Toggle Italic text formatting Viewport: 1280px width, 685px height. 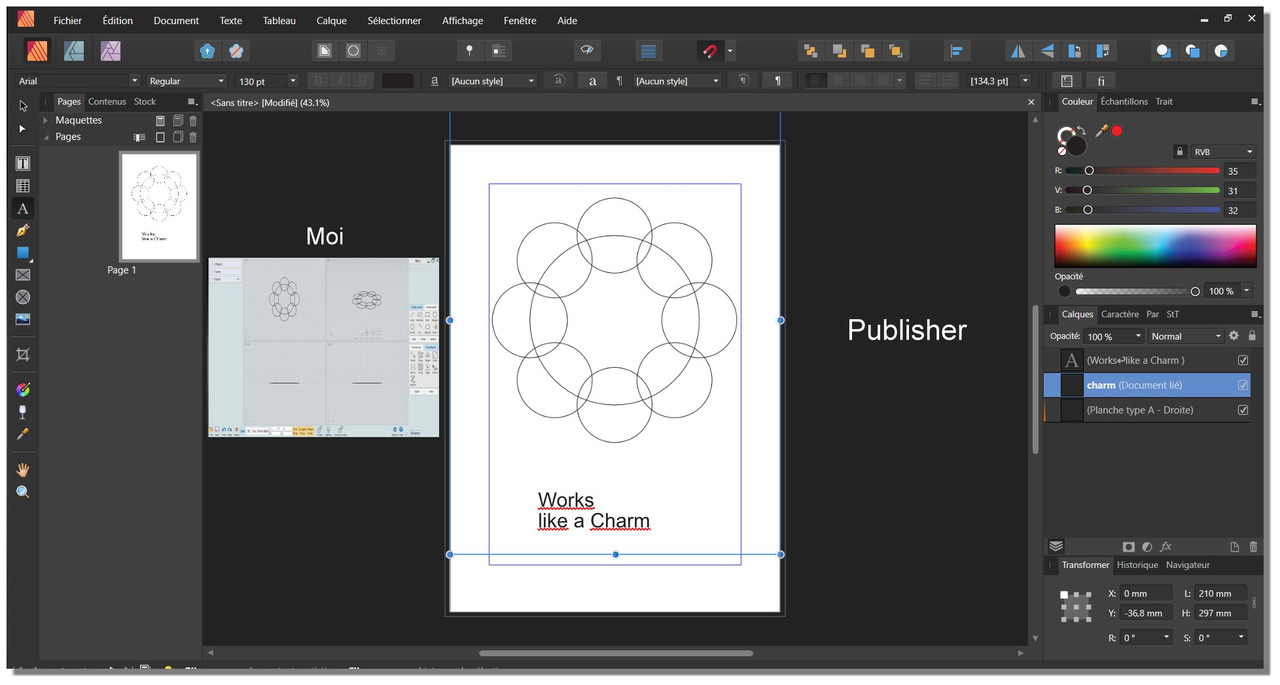point(340,80)
